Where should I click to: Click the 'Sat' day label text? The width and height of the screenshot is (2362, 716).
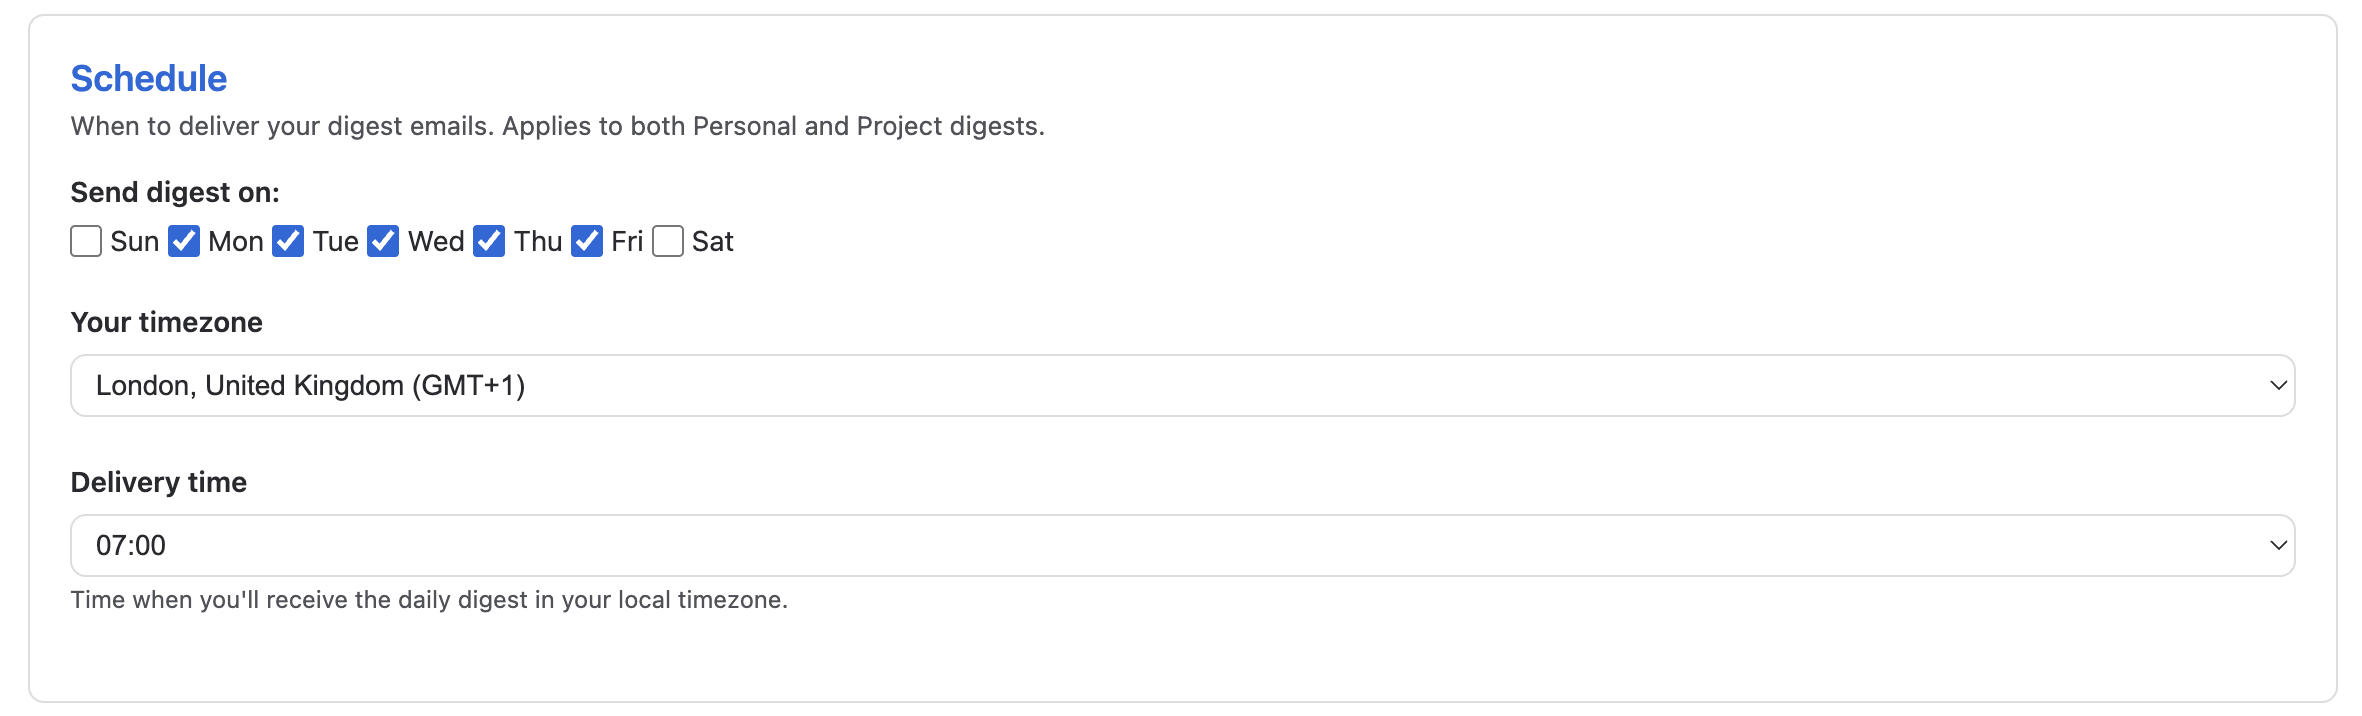[x=713, y=241]
